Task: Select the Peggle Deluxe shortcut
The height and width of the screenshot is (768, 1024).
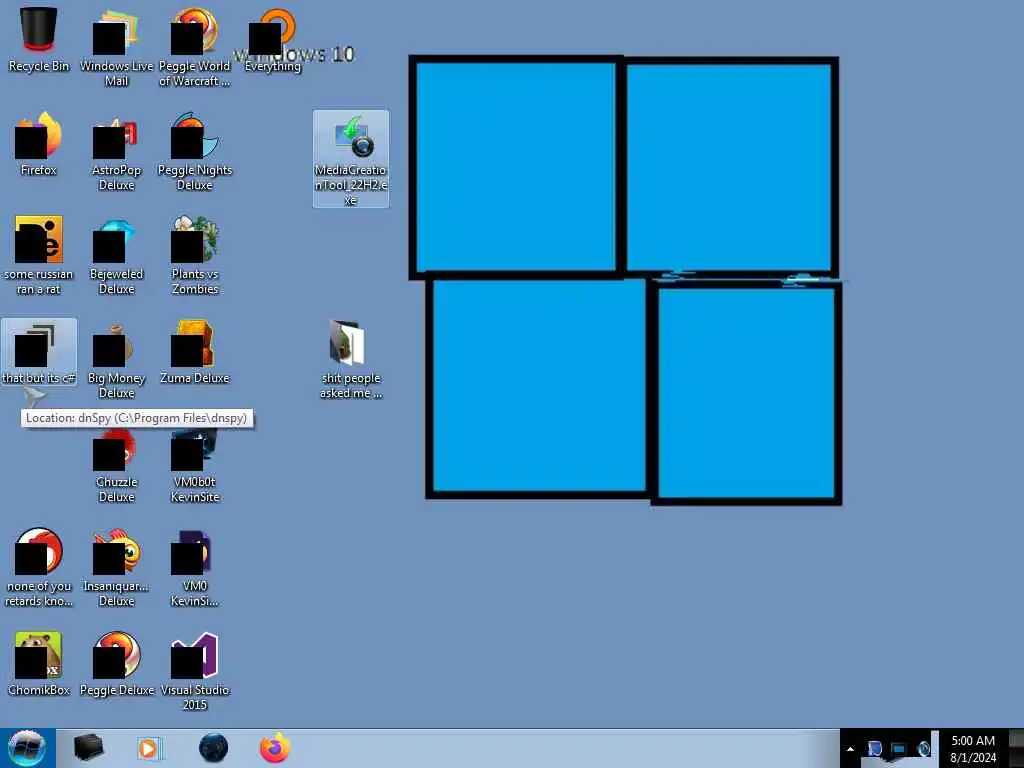Action: click(116, 664)
